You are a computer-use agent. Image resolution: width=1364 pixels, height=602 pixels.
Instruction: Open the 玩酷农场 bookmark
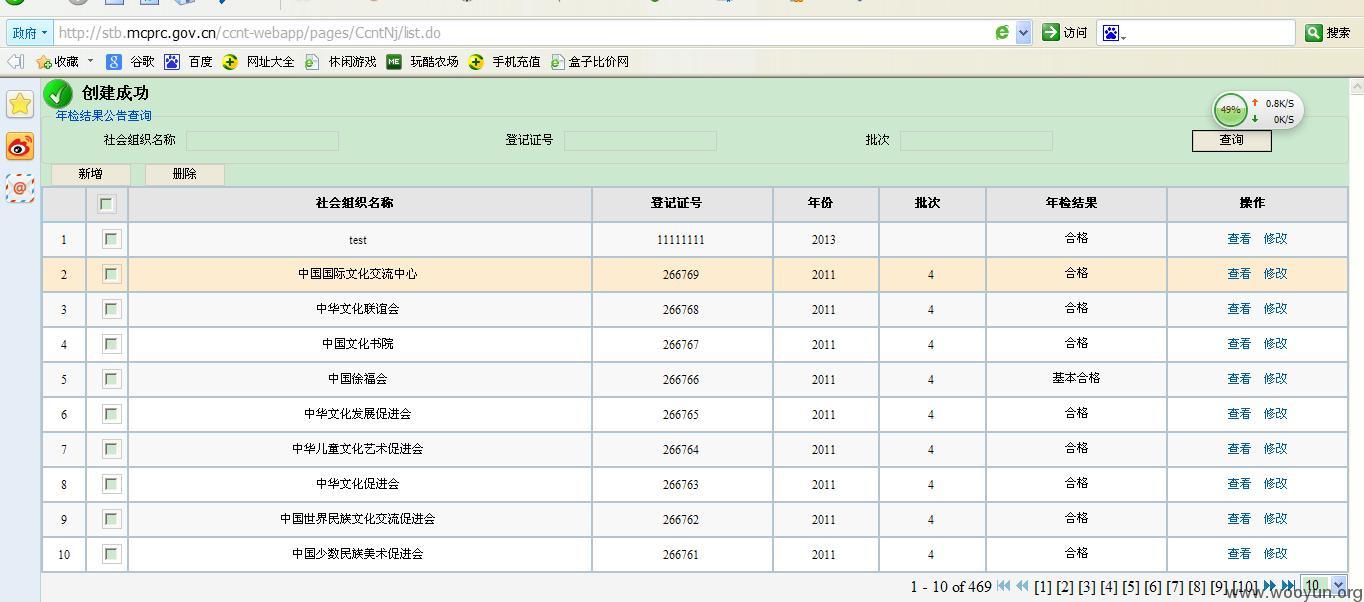423,62
